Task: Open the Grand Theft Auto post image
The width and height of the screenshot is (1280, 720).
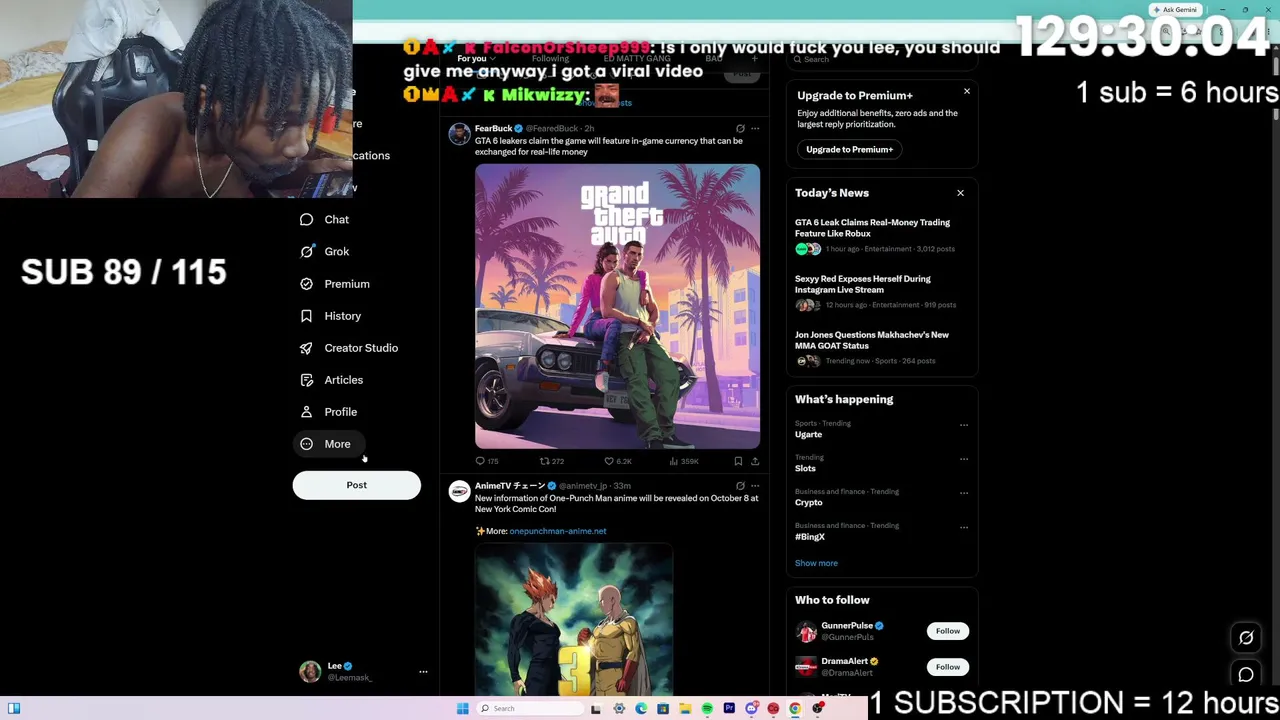Action: click(x=617, y=306)
